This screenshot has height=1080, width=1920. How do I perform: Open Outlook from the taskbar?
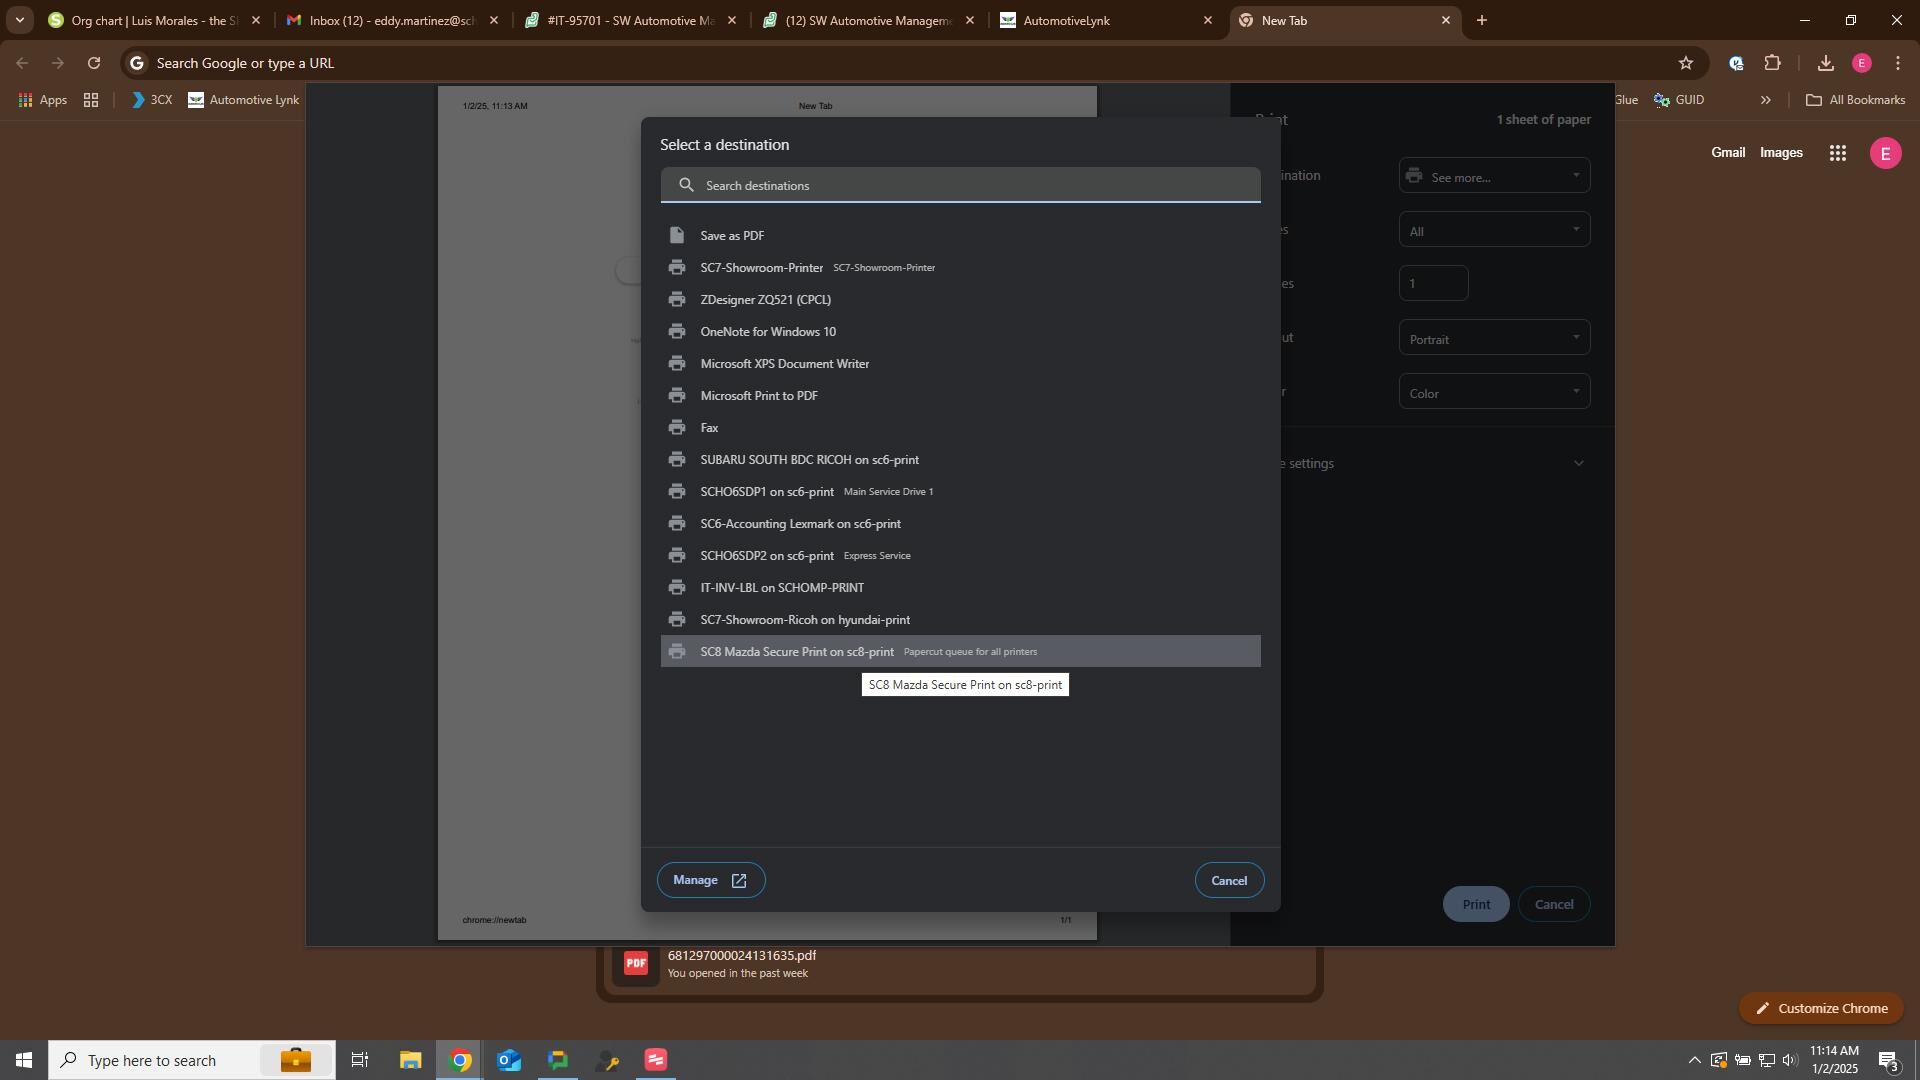509,1060
